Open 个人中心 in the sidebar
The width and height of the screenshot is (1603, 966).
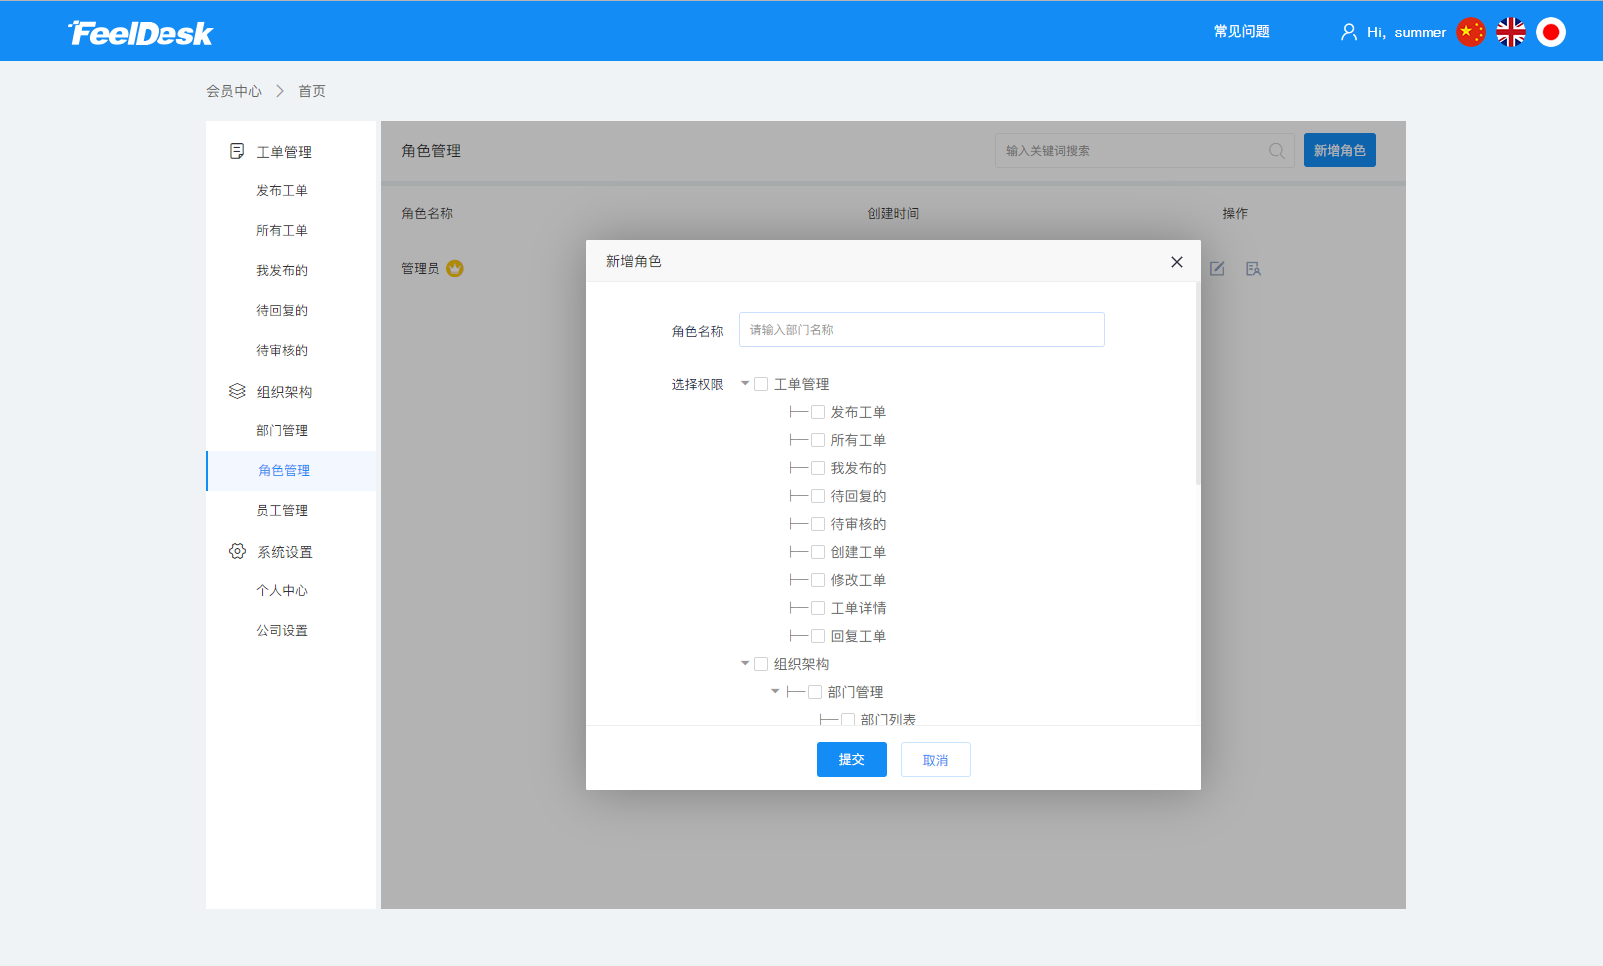click(x=282, y=591)
